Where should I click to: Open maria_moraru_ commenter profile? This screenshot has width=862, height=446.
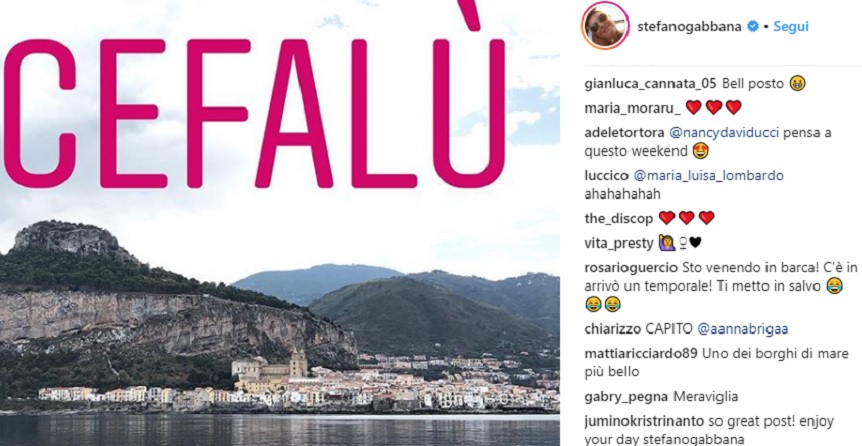coord(632,108)
